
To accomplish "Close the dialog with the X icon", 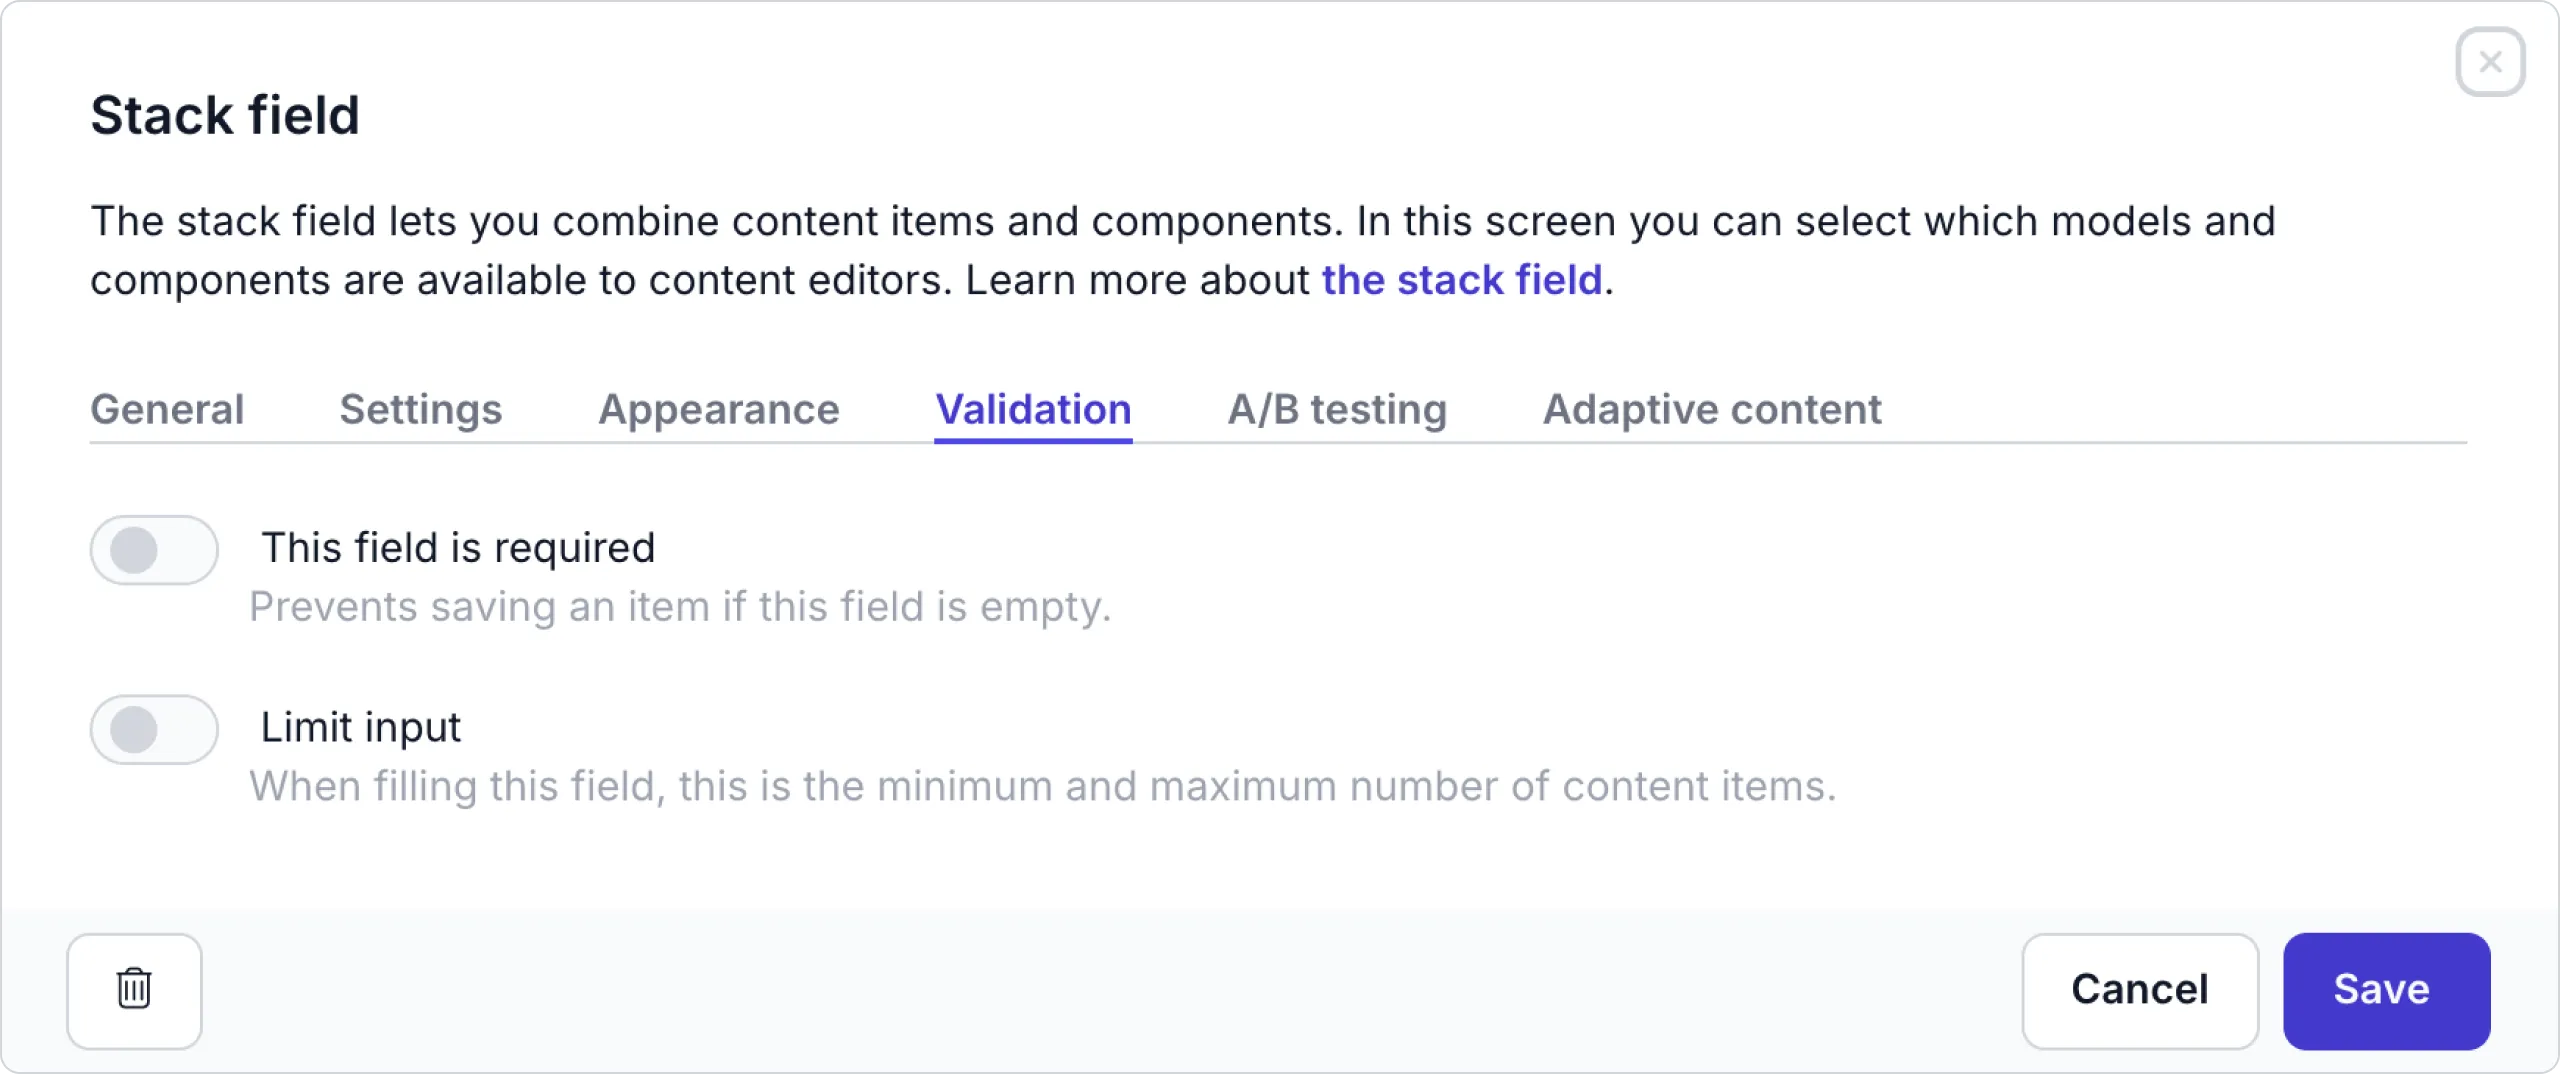I will 2490,62.
